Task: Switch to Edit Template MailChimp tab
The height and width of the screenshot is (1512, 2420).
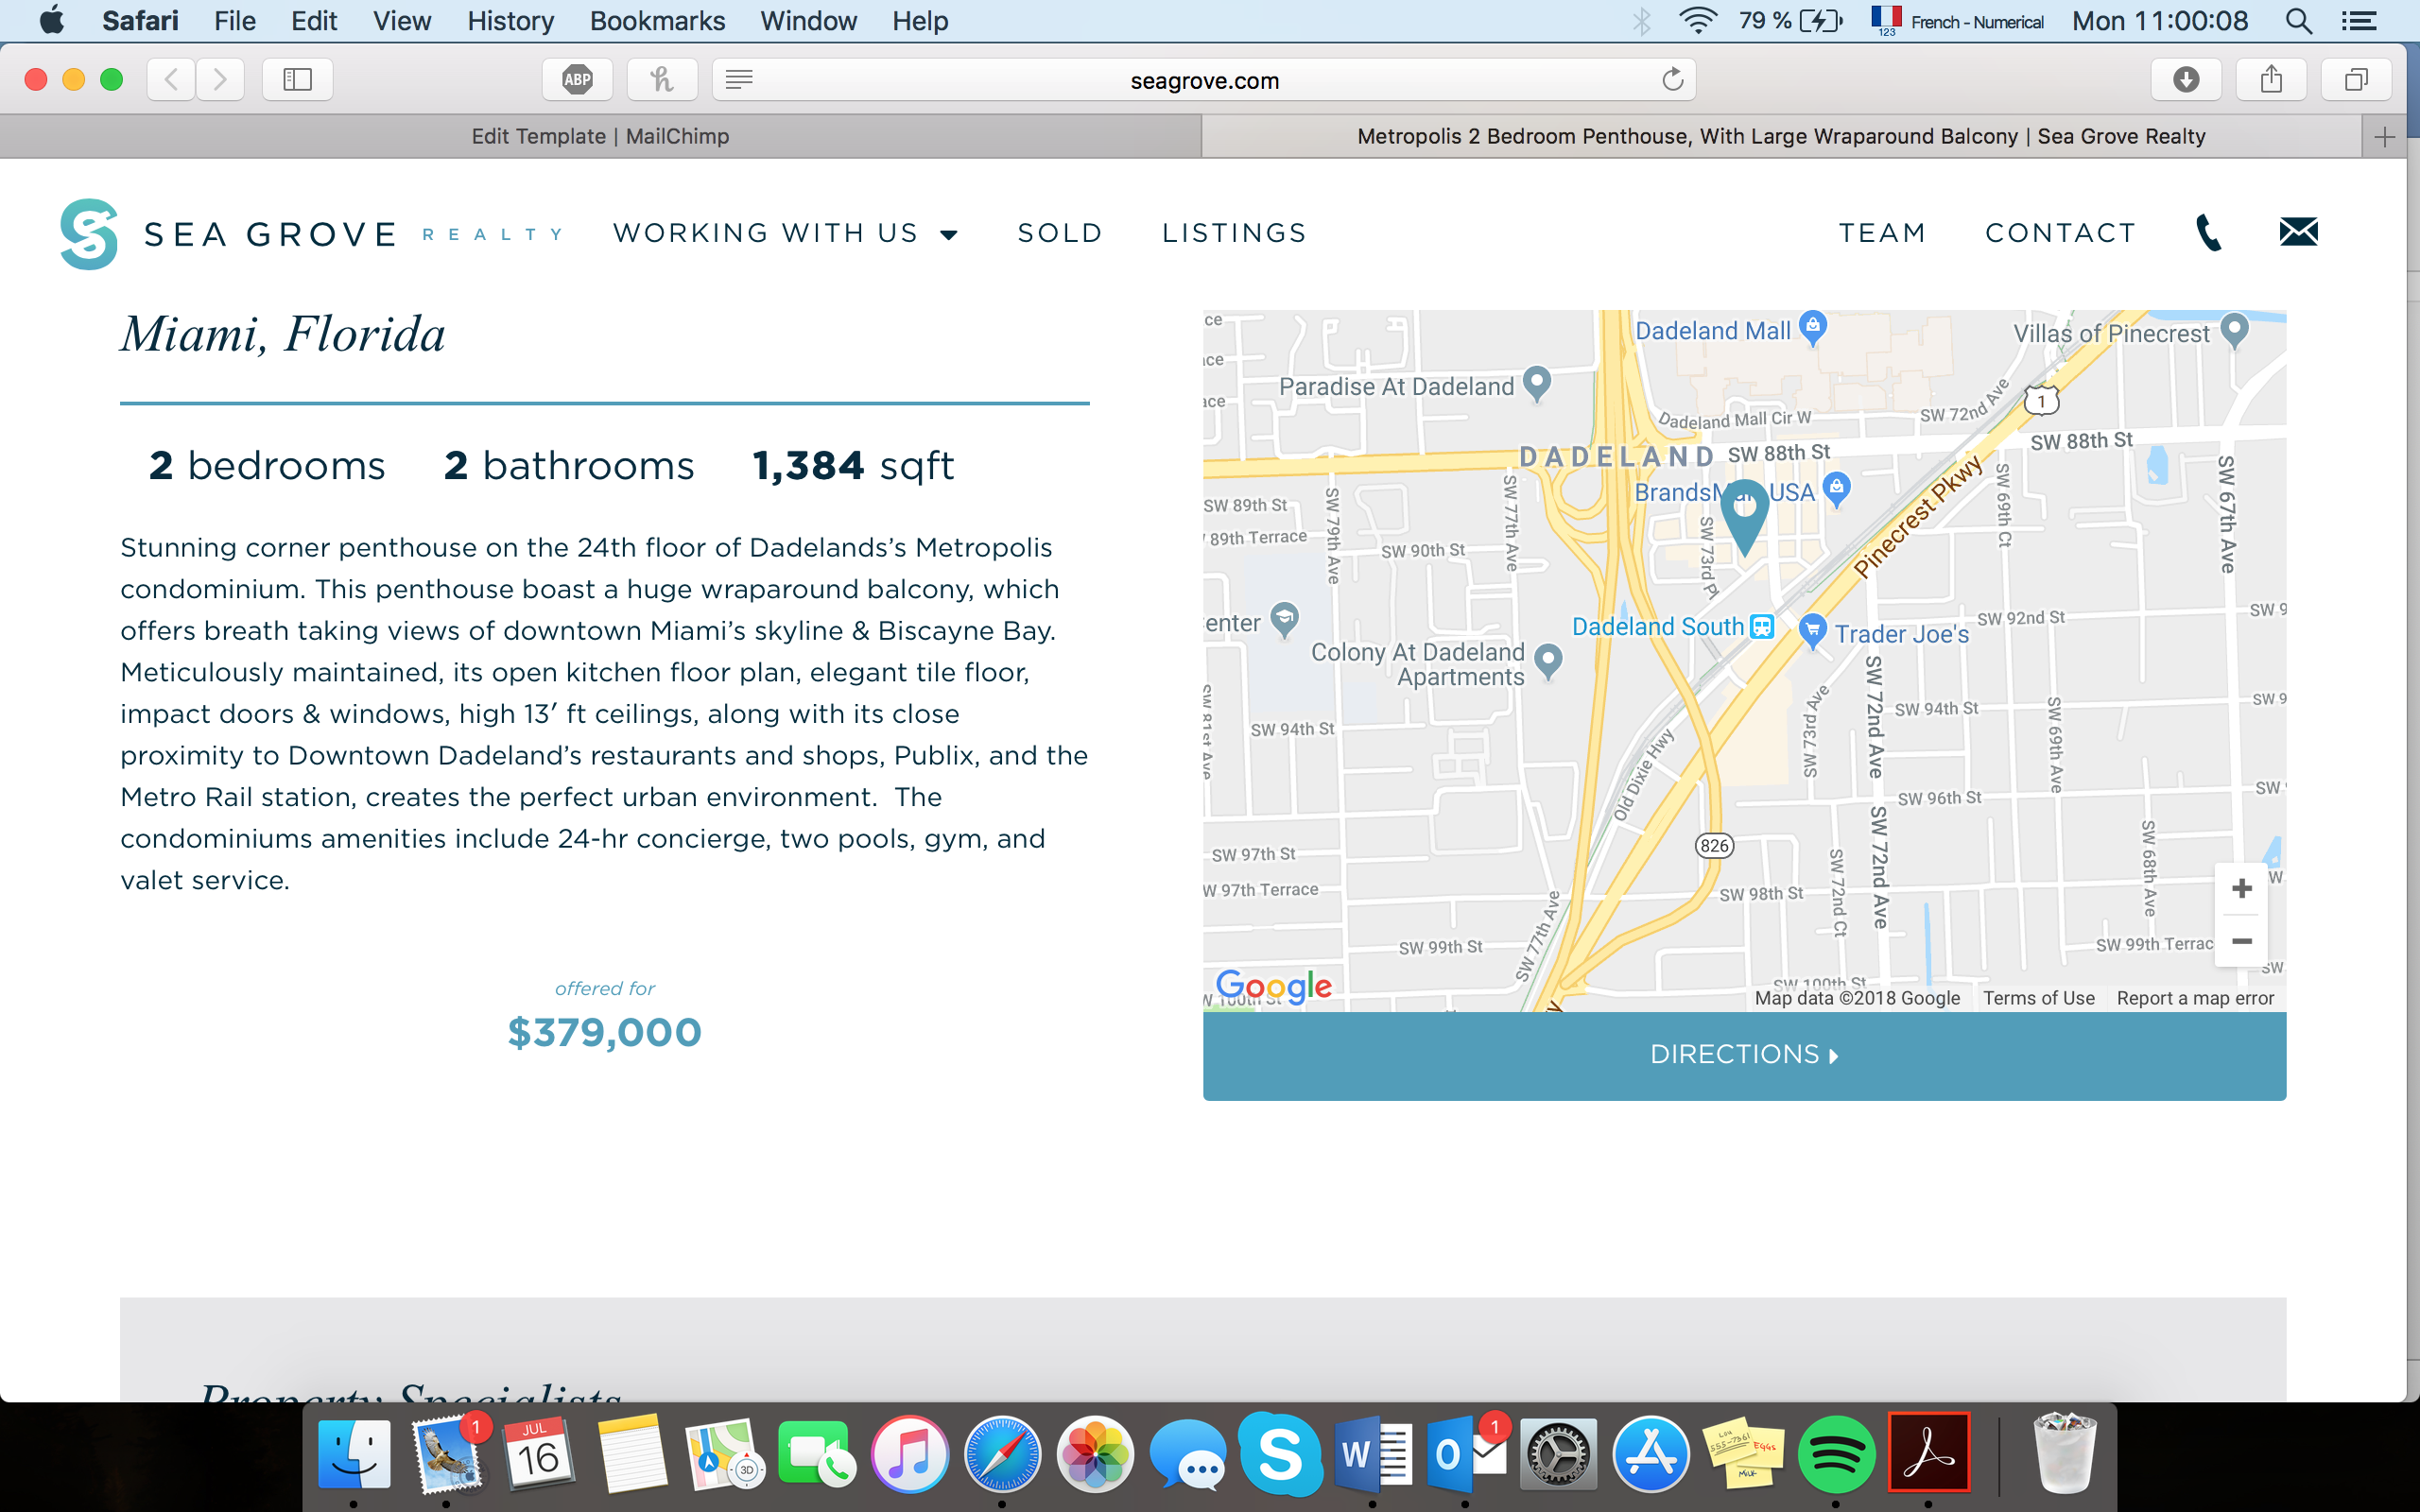Action: tap(600, 137)
